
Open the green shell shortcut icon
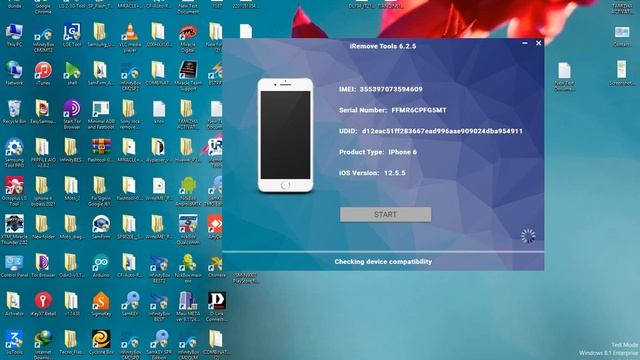pos(72,73)
